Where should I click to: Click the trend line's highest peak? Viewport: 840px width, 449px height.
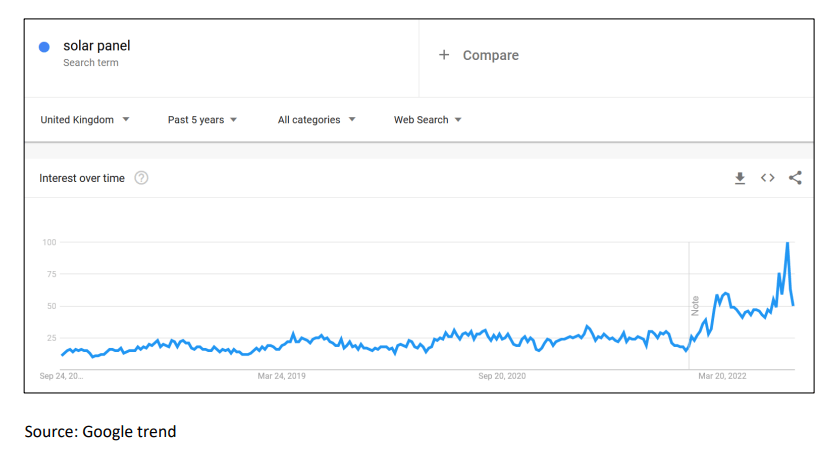click(x=788, y=243)
